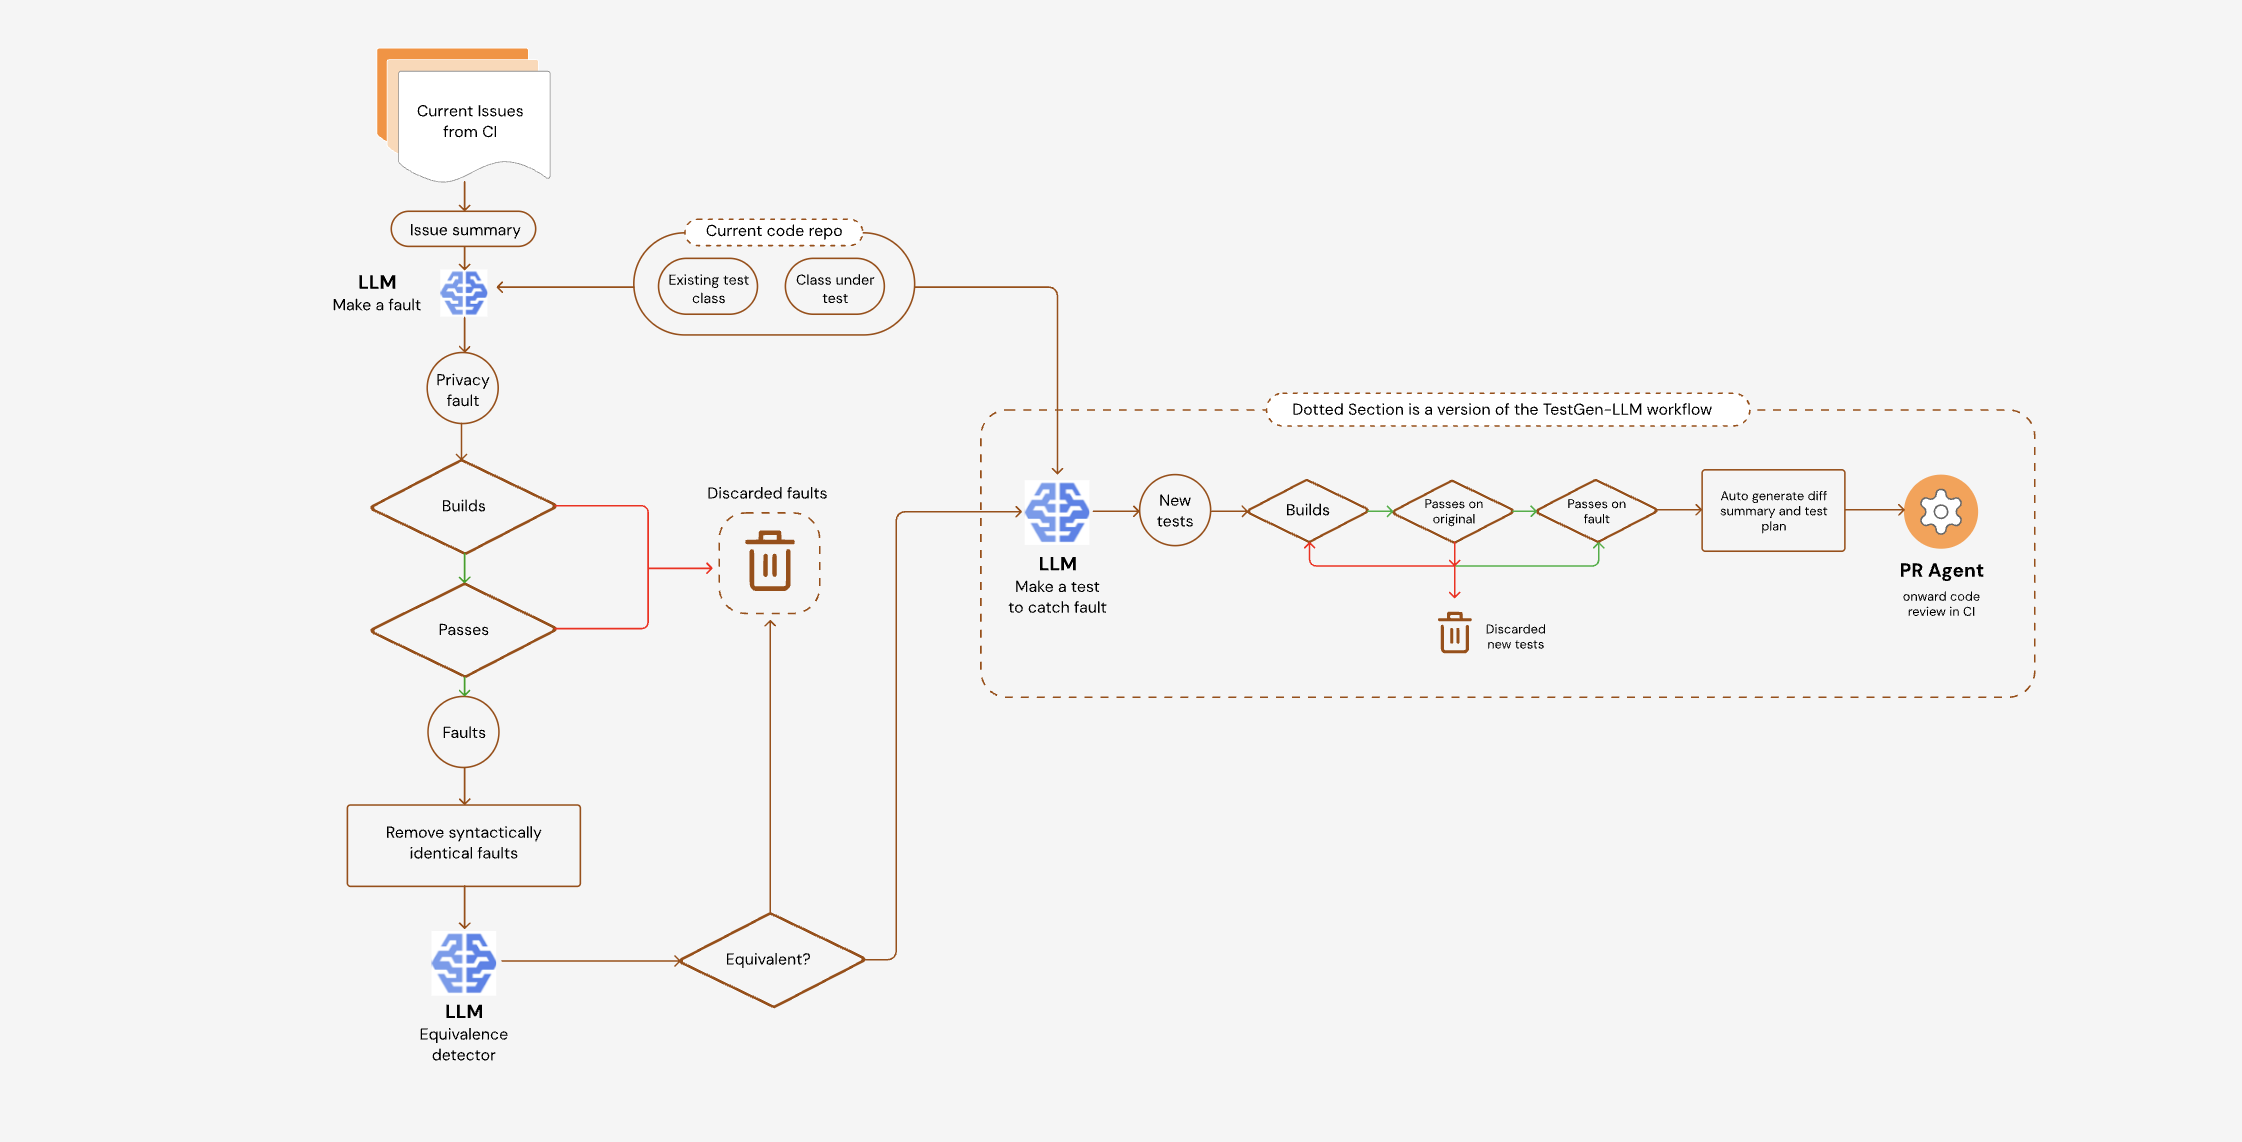This screenshot has height=1142, width=2242.
Task: Click the Make a fault caption
Action: (x=376, y=305)
